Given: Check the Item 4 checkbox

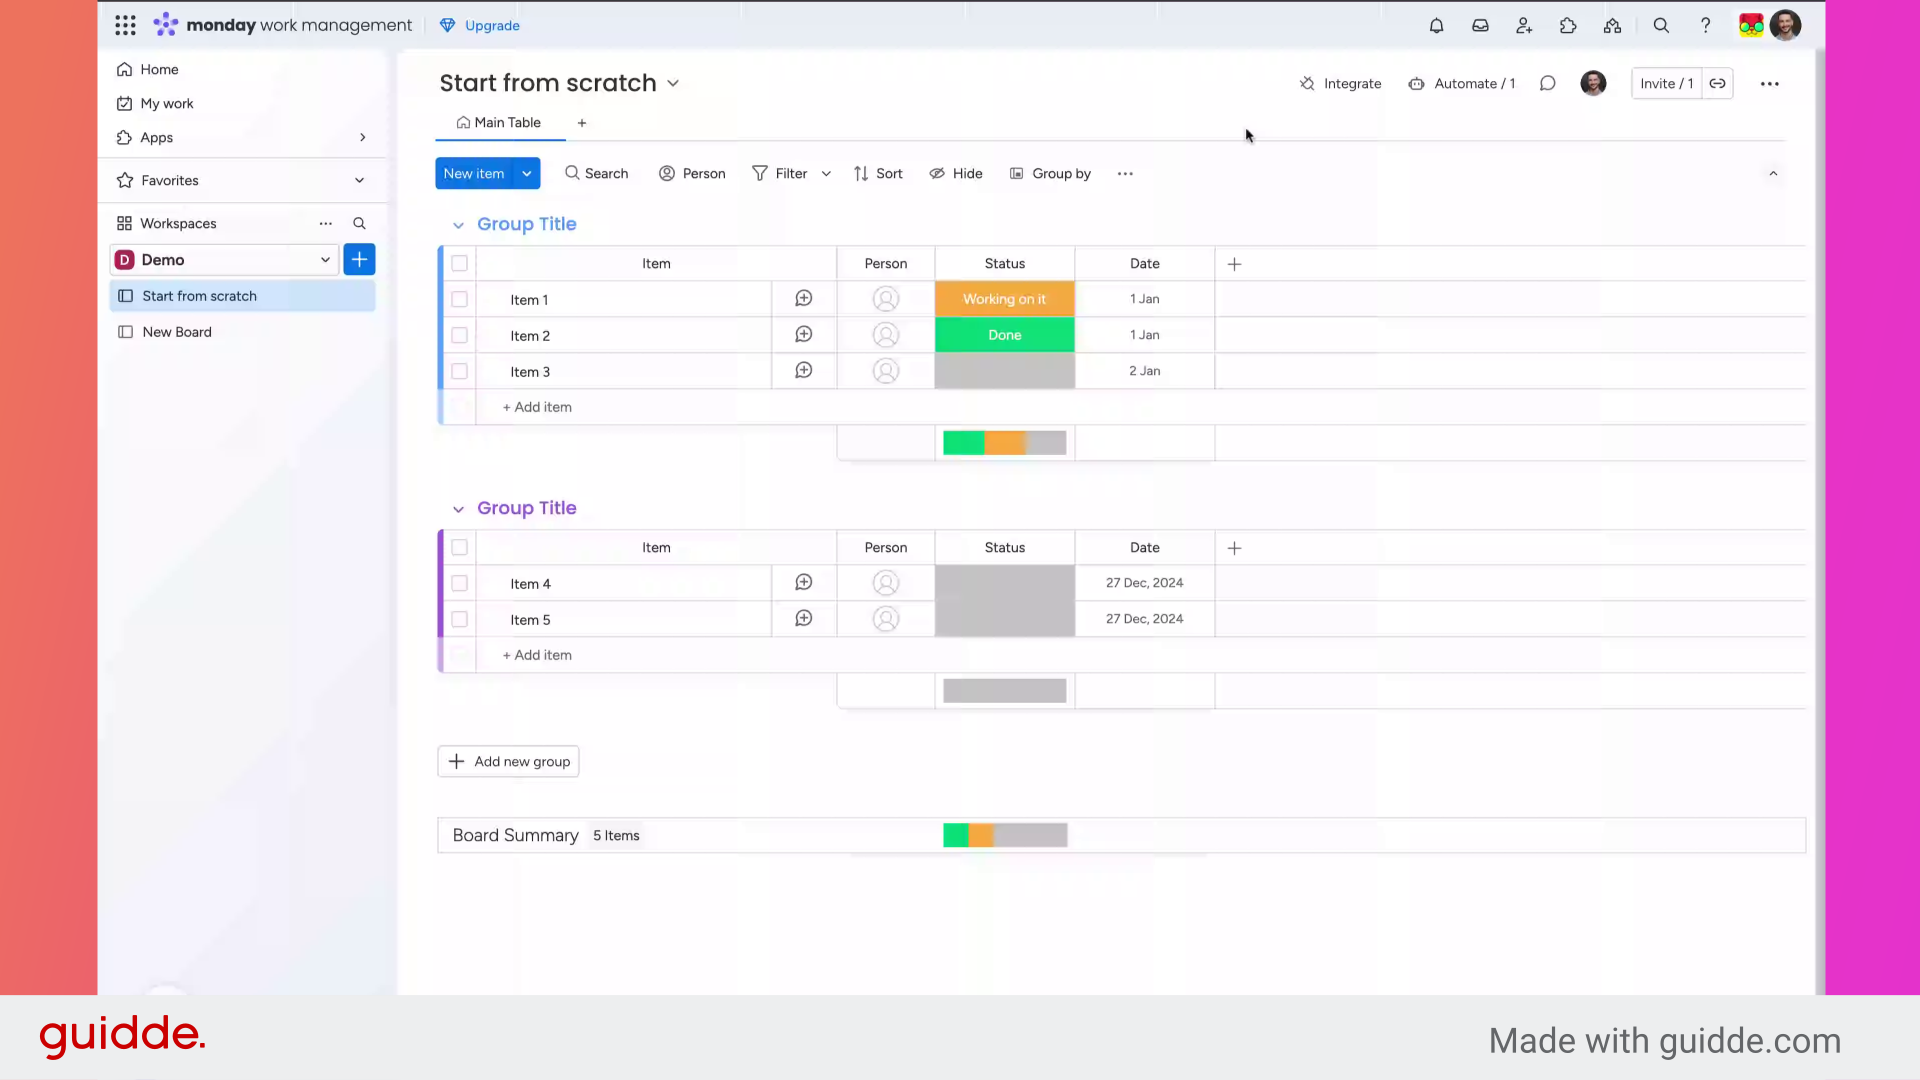Looking at the screenshot, I should pyautogui.click(x=459, y=583).
